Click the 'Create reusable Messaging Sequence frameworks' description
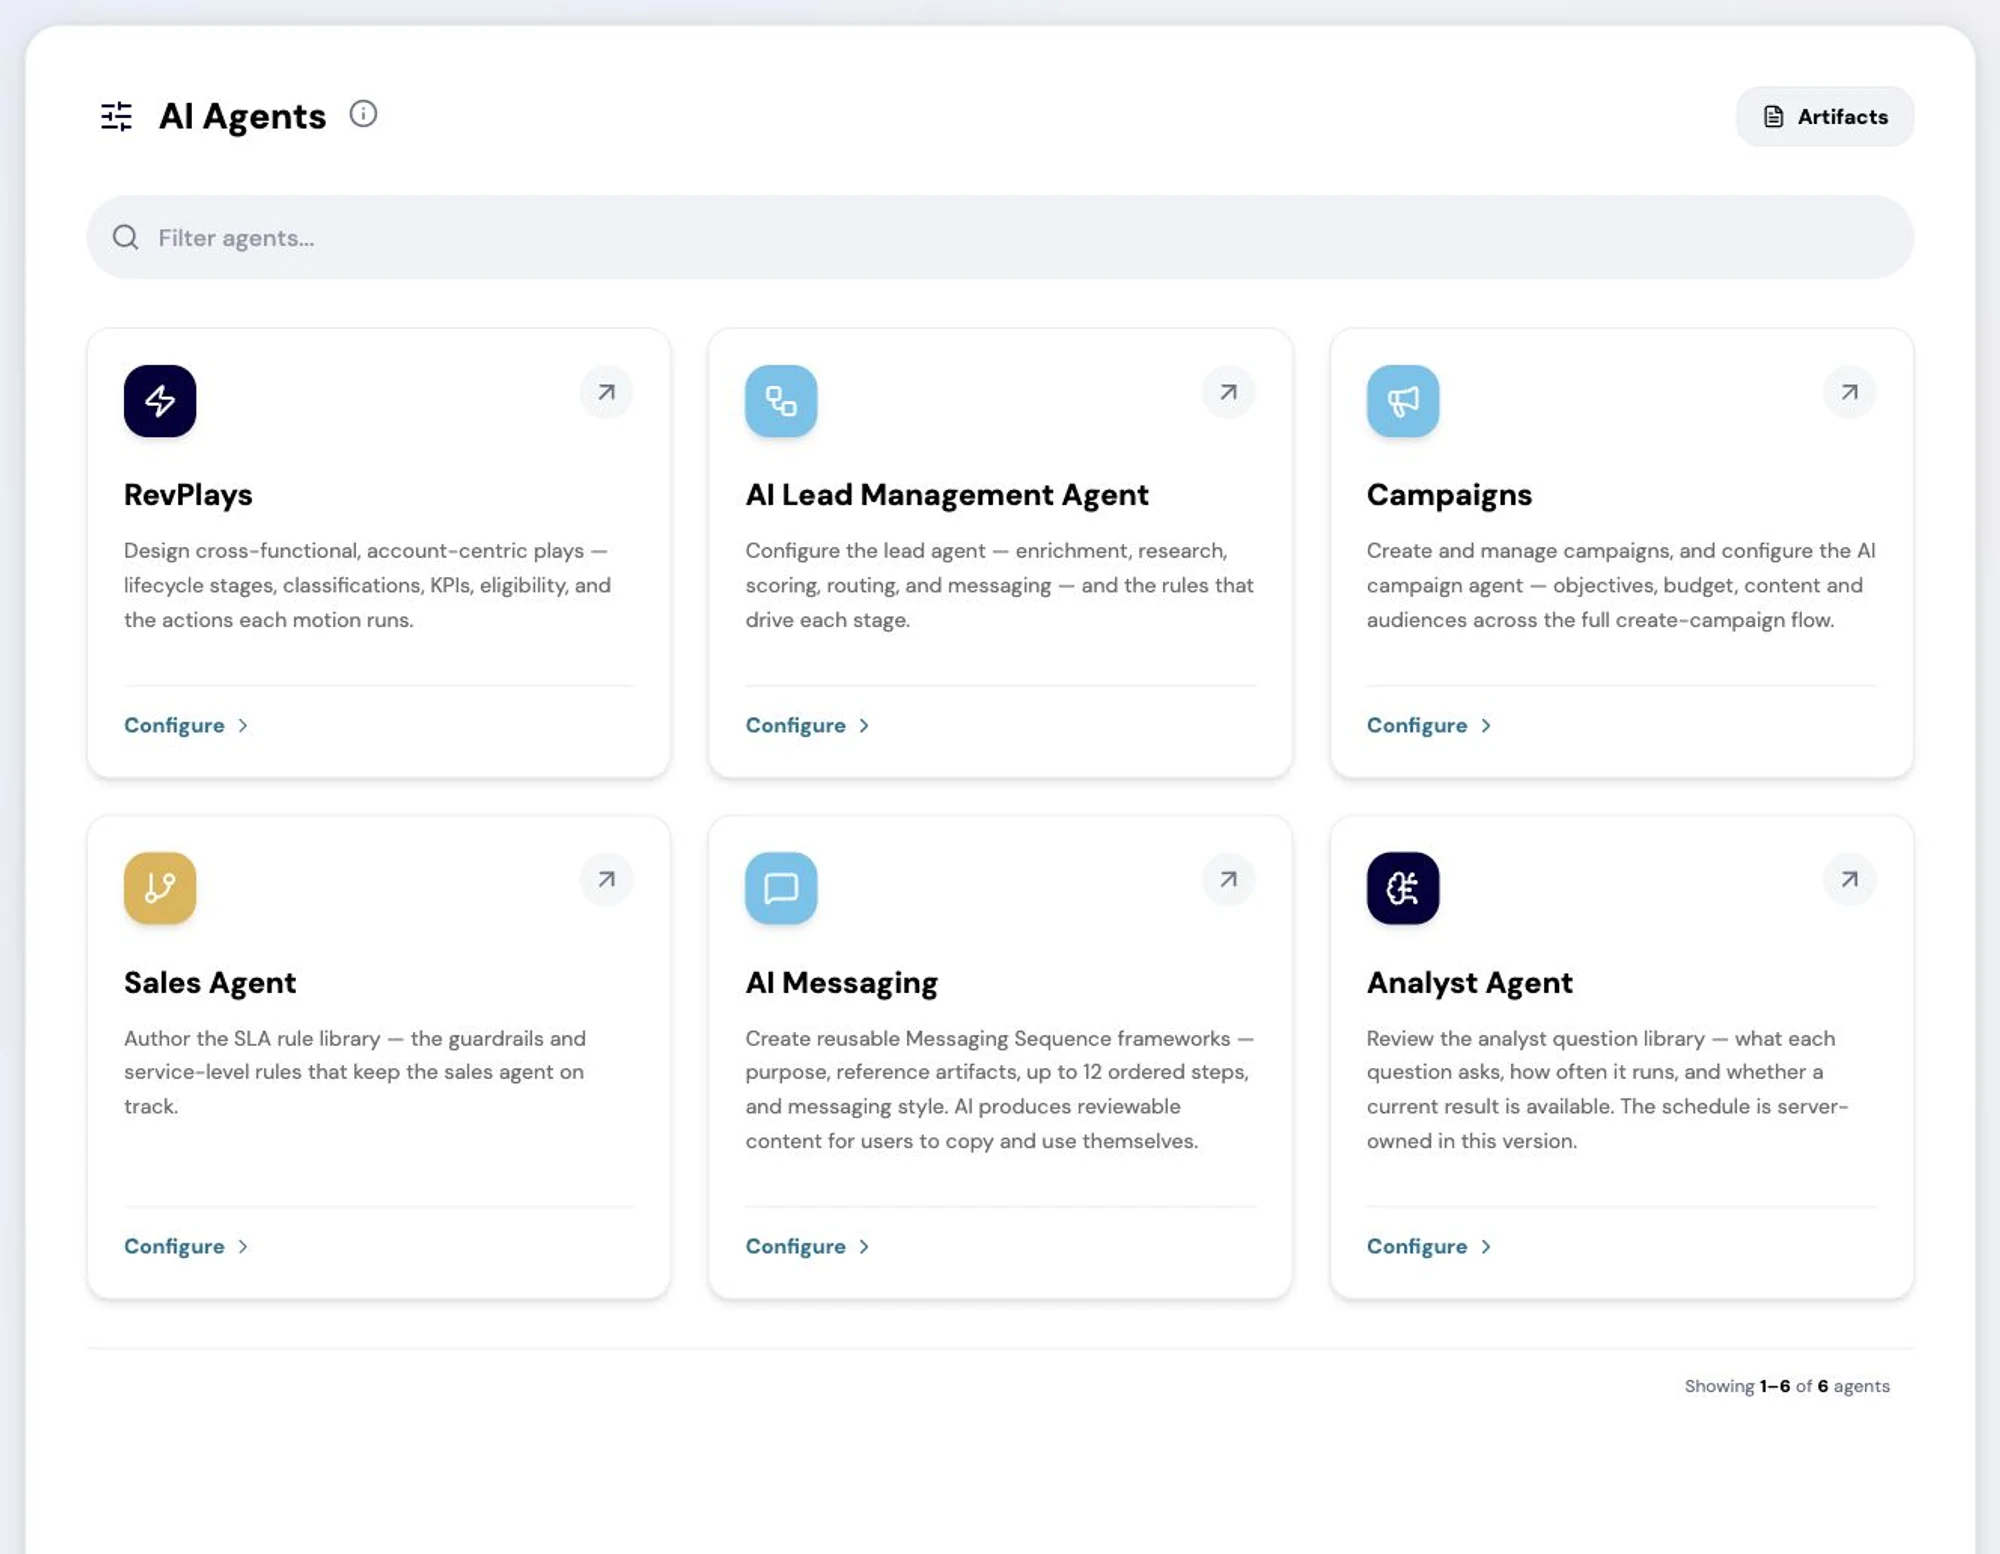This screenshot has height=1554, width=2000. (x=1000, y=1089)
